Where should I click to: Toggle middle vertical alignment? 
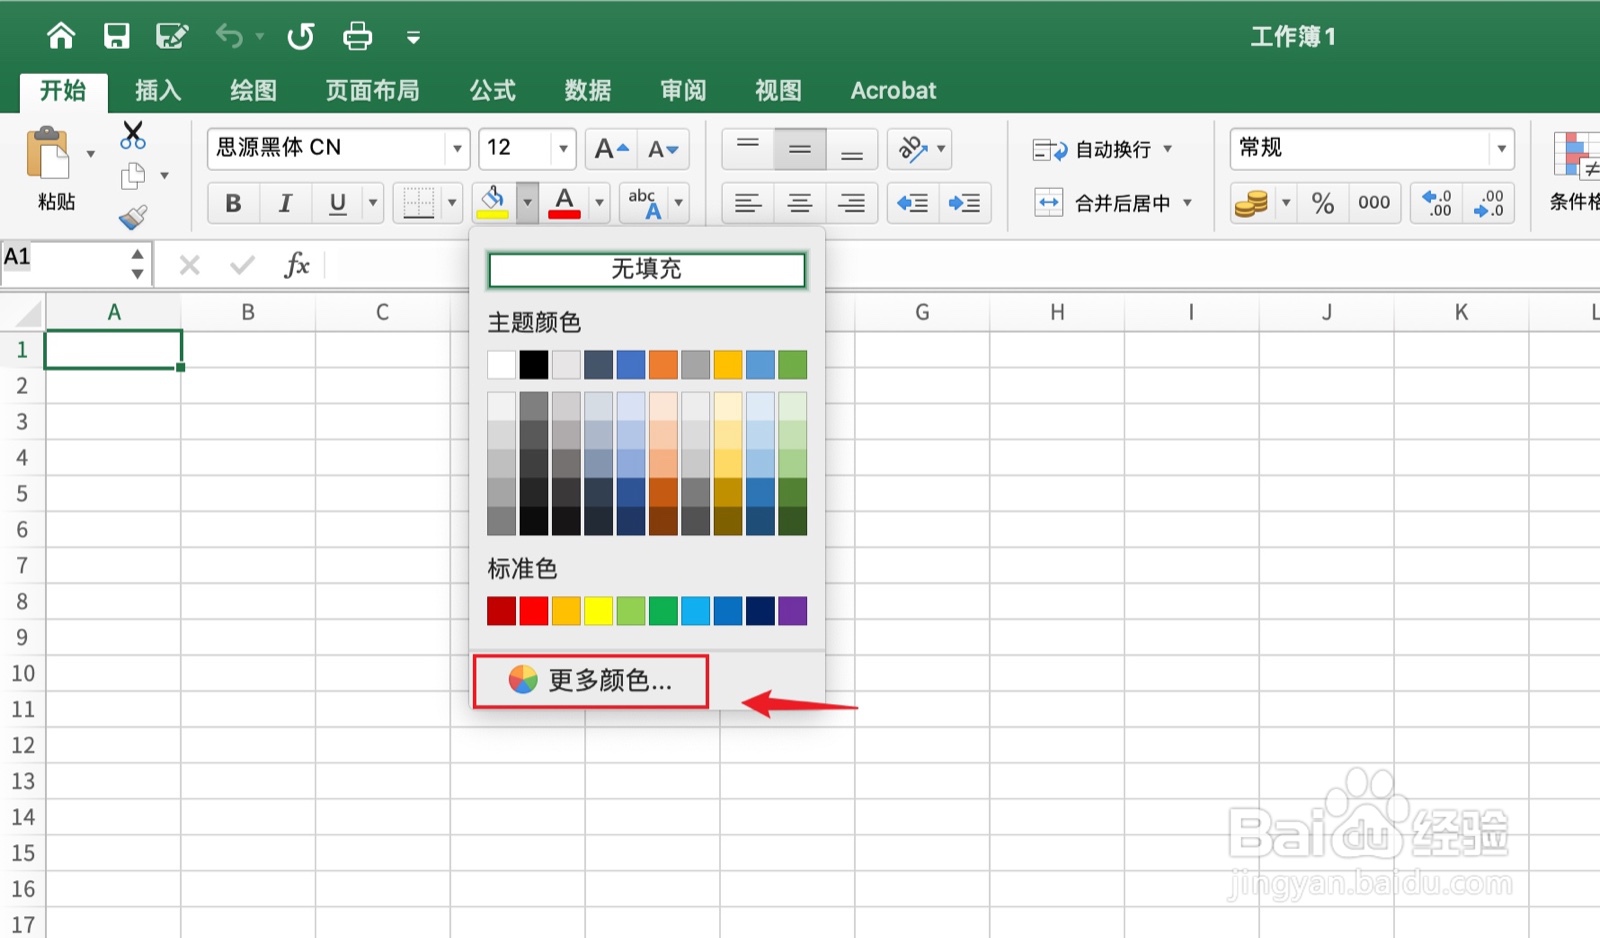(800, 149)
